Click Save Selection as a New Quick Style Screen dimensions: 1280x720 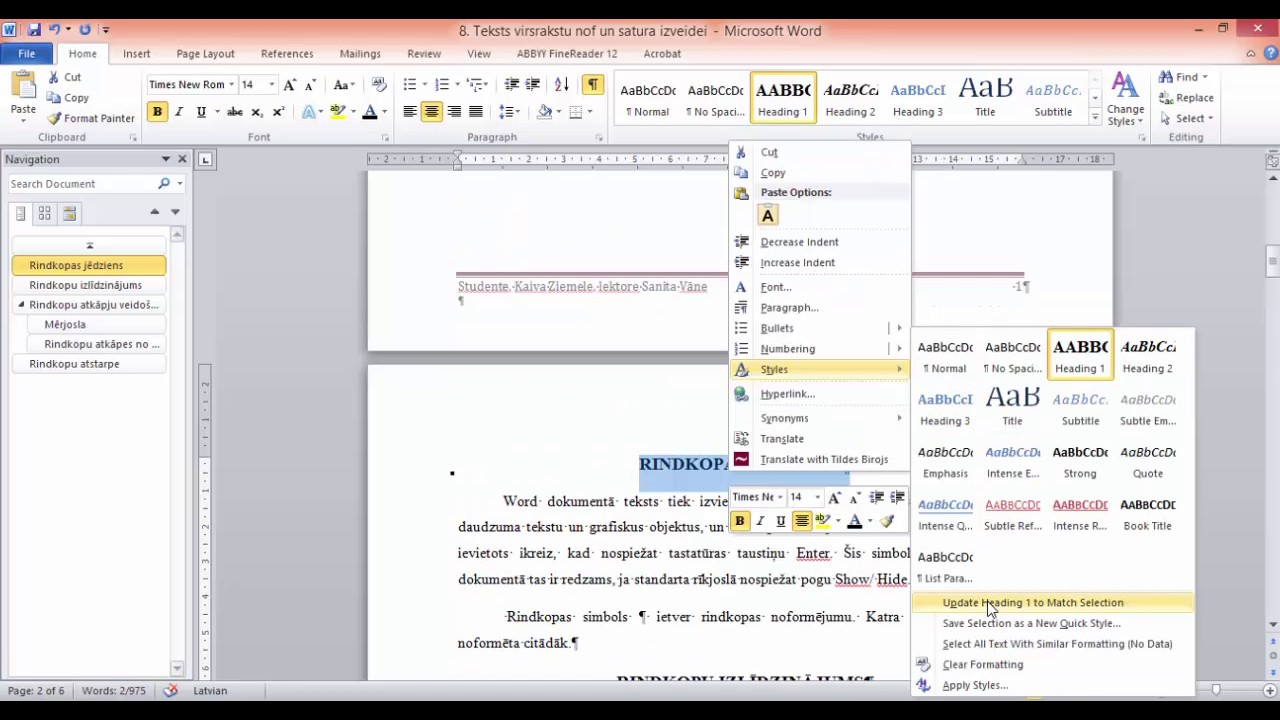coord(1052,623)
